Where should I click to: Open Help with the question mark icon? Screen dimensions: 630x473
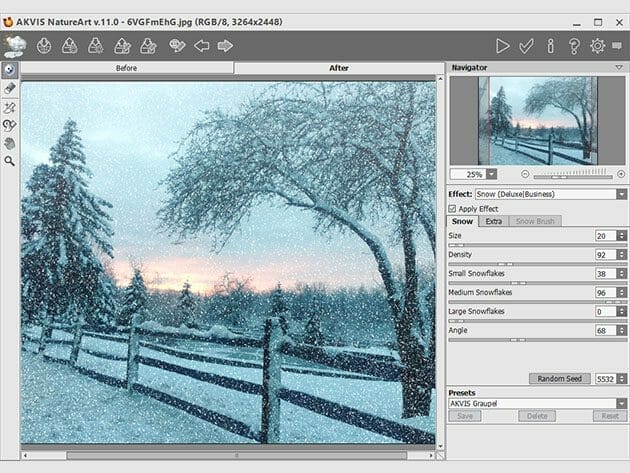574,45
